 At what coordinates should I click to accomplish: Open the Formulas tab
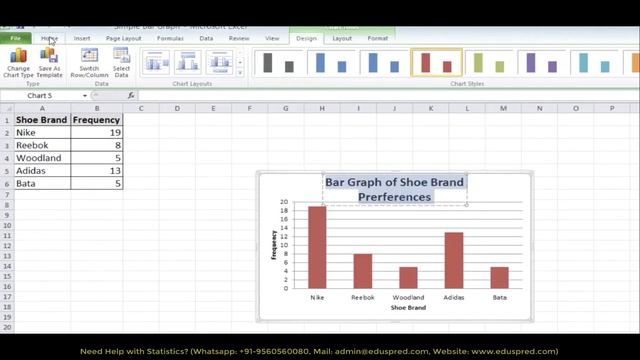click(170, 38)
